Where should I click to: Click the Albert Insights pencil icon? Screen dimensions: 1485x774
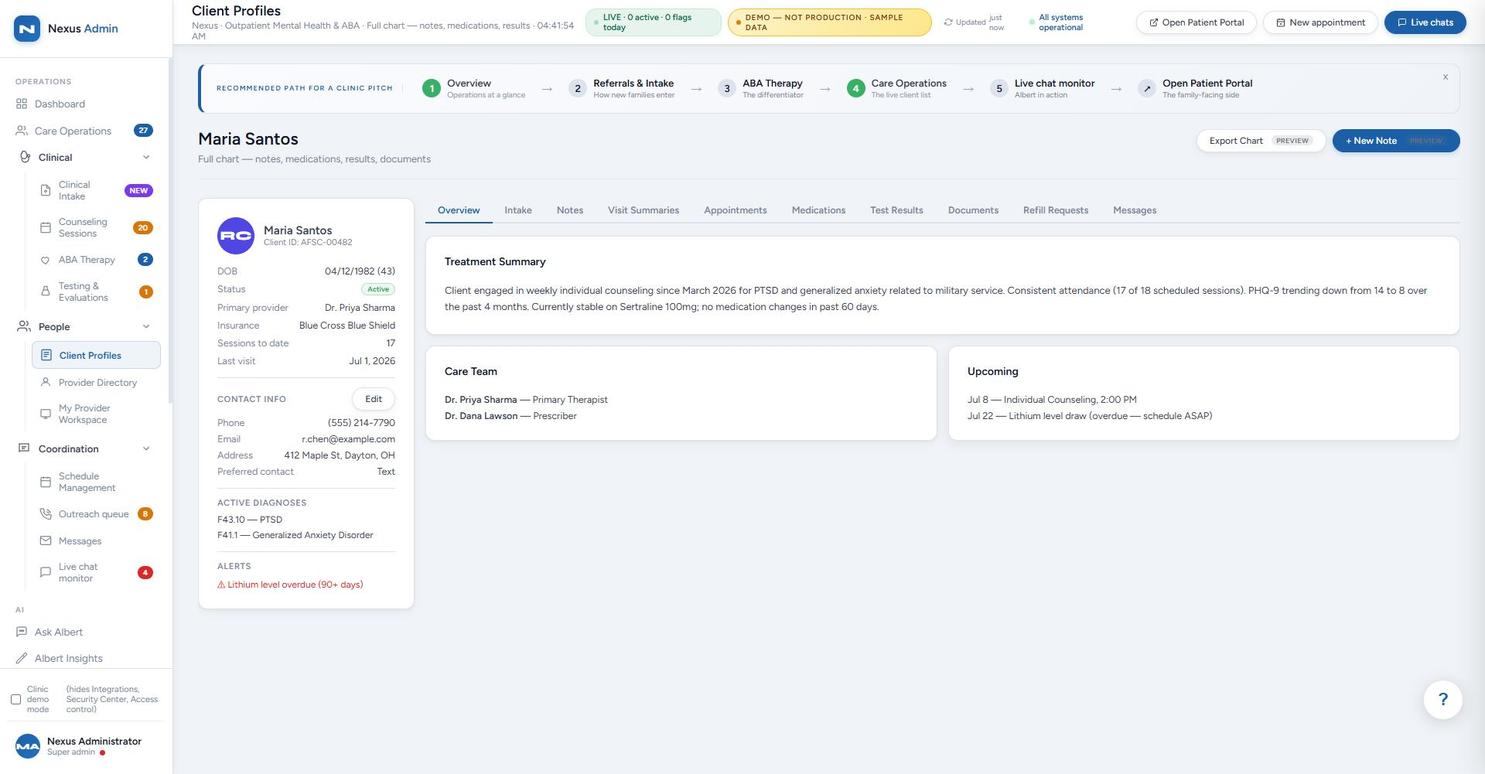[22, 658]
